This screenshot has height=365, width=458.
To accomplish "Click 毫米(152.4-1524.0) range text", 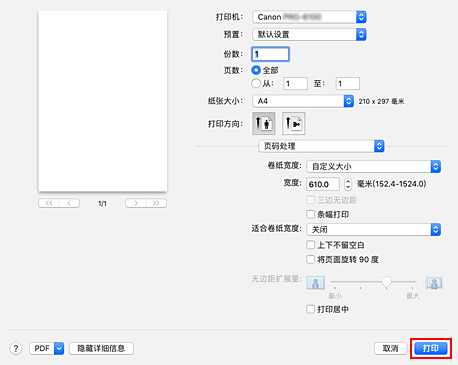I will (391, 184).
